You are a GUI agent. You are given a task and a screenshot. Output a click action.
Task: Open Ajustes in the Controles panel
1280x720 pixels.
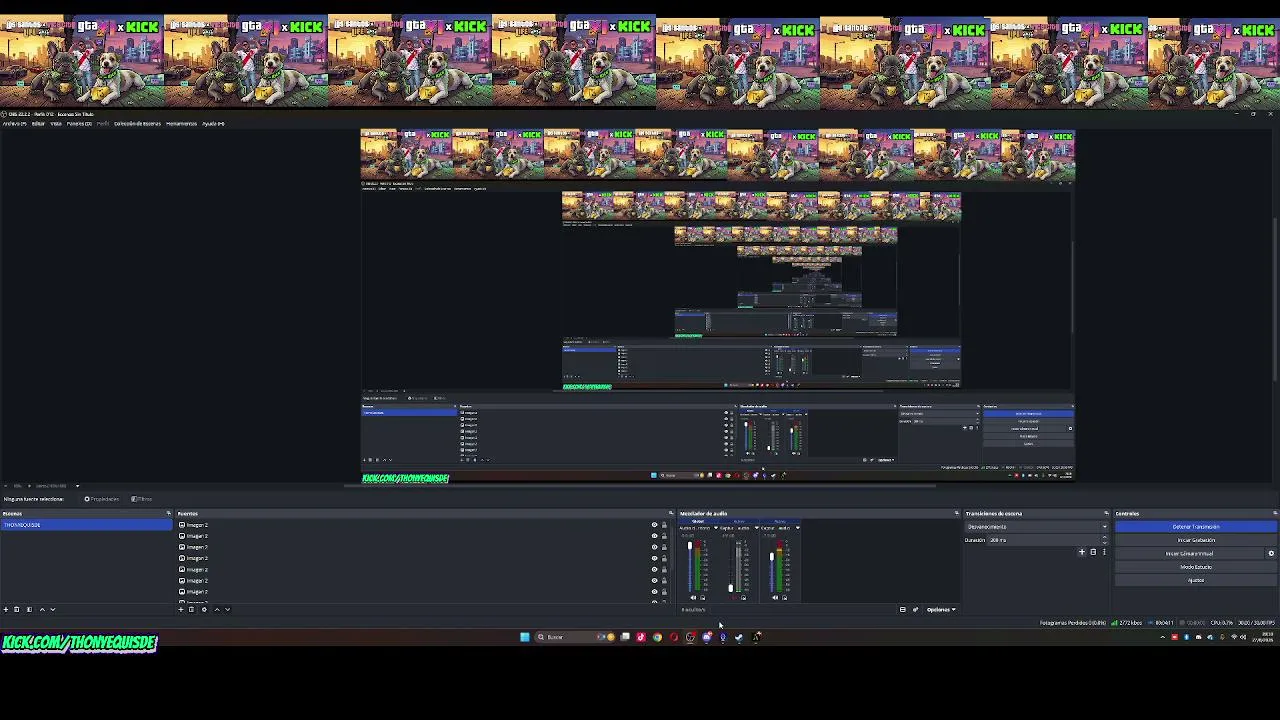pyautogui.click(x=1196, y=580)
